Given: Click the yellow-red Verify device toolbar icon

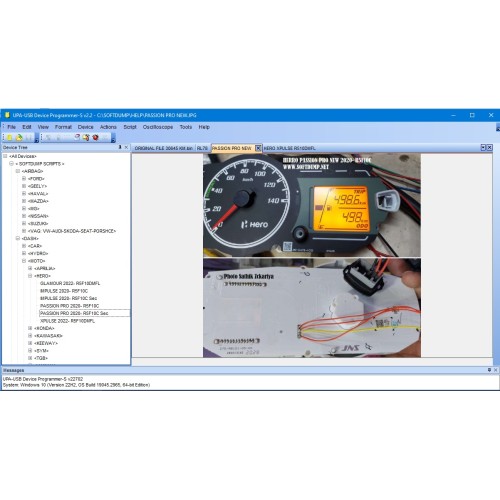Looking at the screenshot, I should point(86,137).
